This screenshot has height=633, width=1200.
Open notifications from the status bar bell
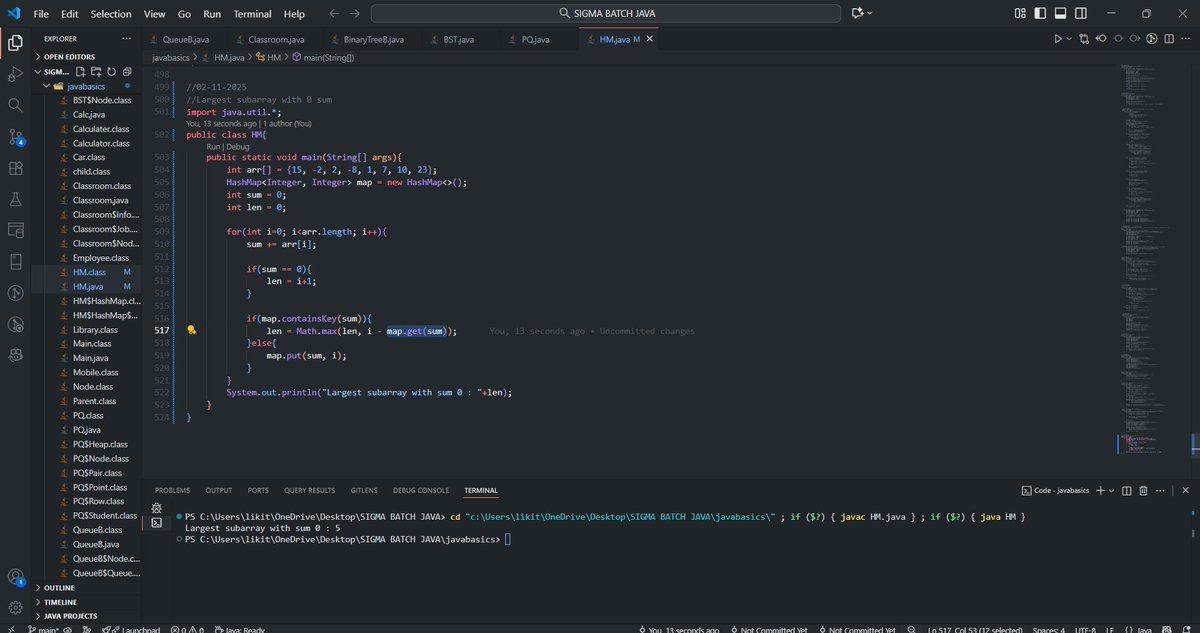1187,629
